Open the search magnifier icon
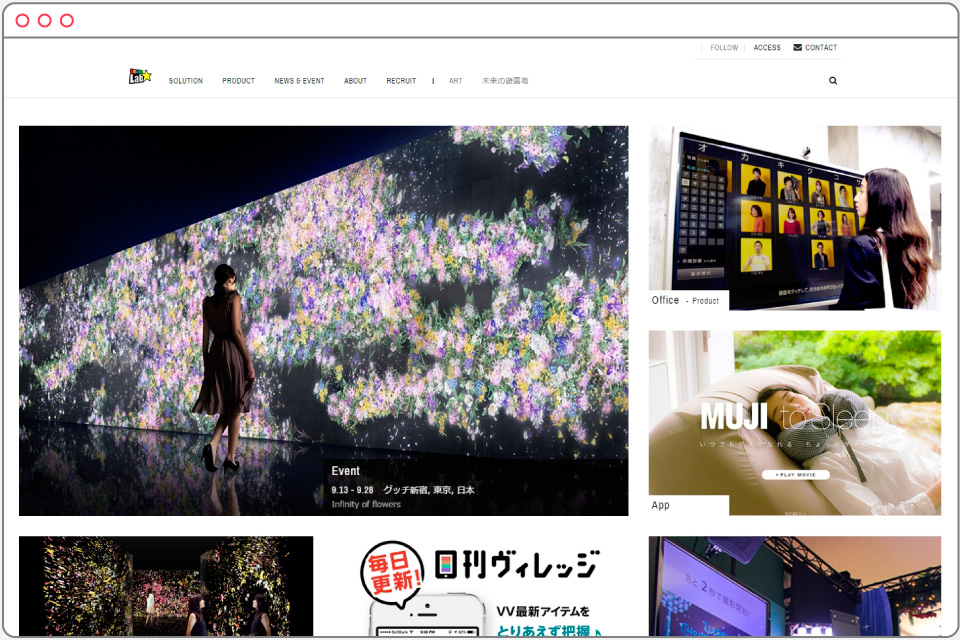This screenshot has height=640, width=960. coord(833,80)
